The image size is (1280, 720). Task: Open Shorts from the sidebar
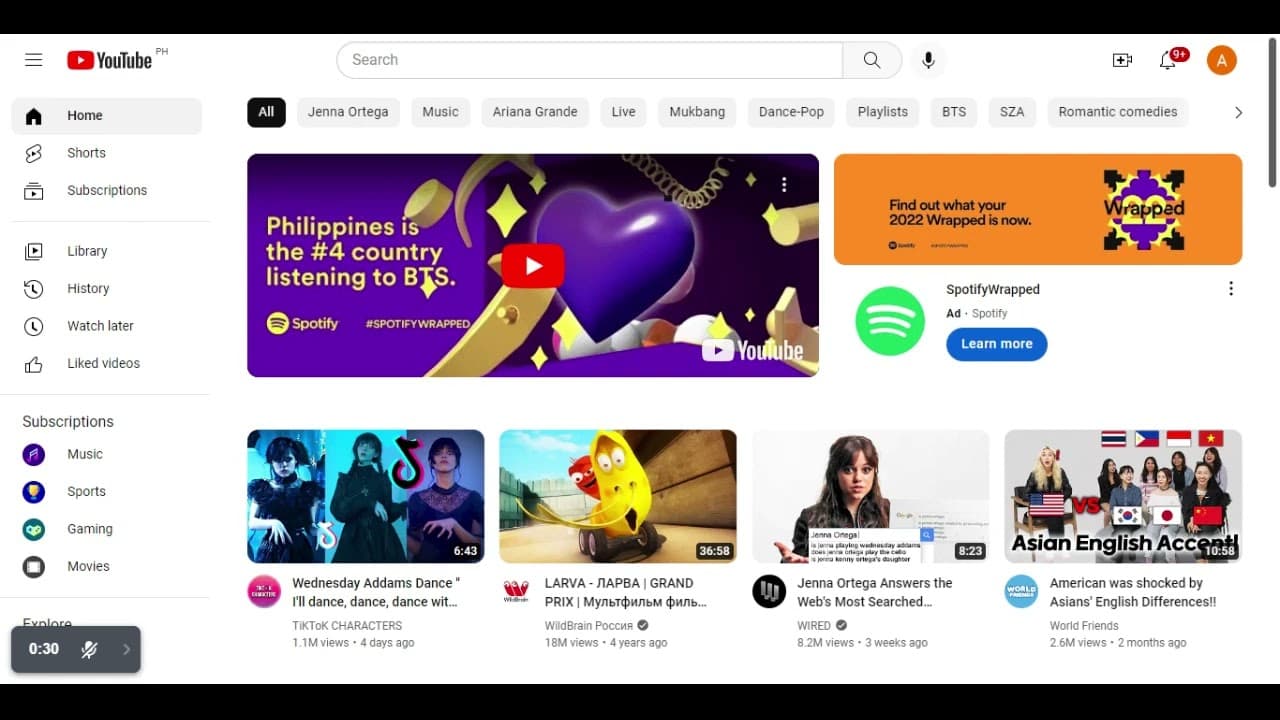click(107, 153)
